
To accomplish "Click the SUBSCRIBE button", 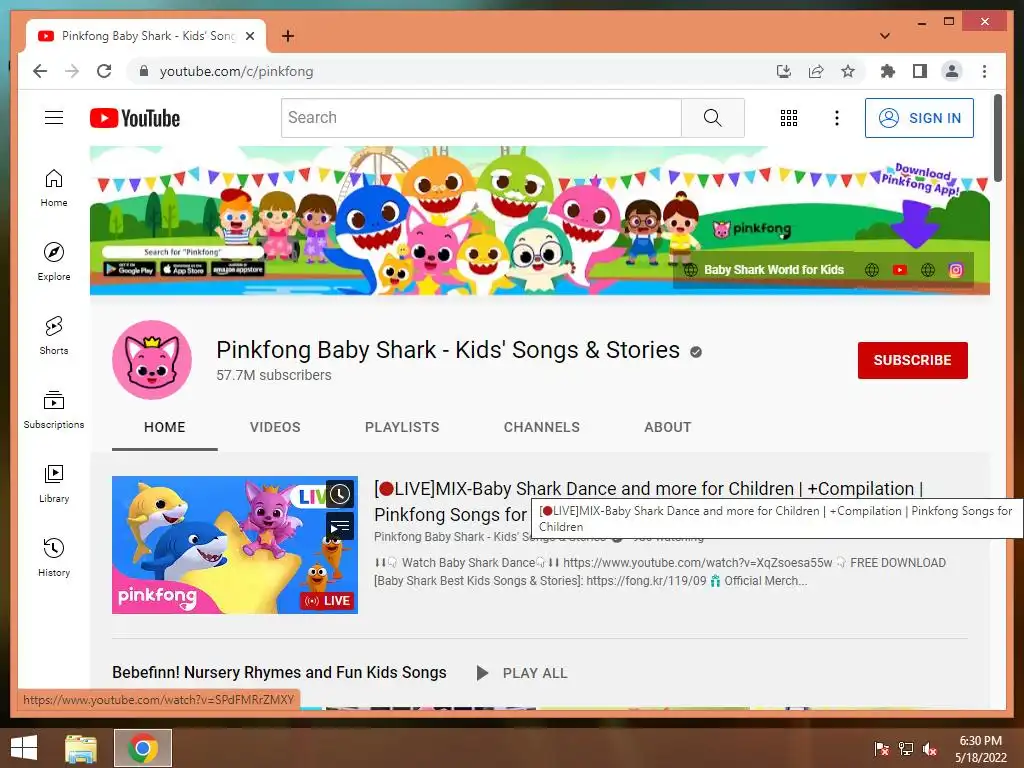I will (x=912, y=360).
